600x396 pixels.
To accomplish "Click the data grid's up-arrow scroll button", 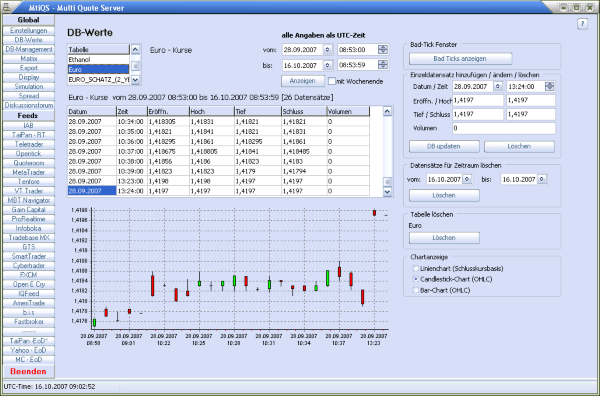I will click(387, 111).
